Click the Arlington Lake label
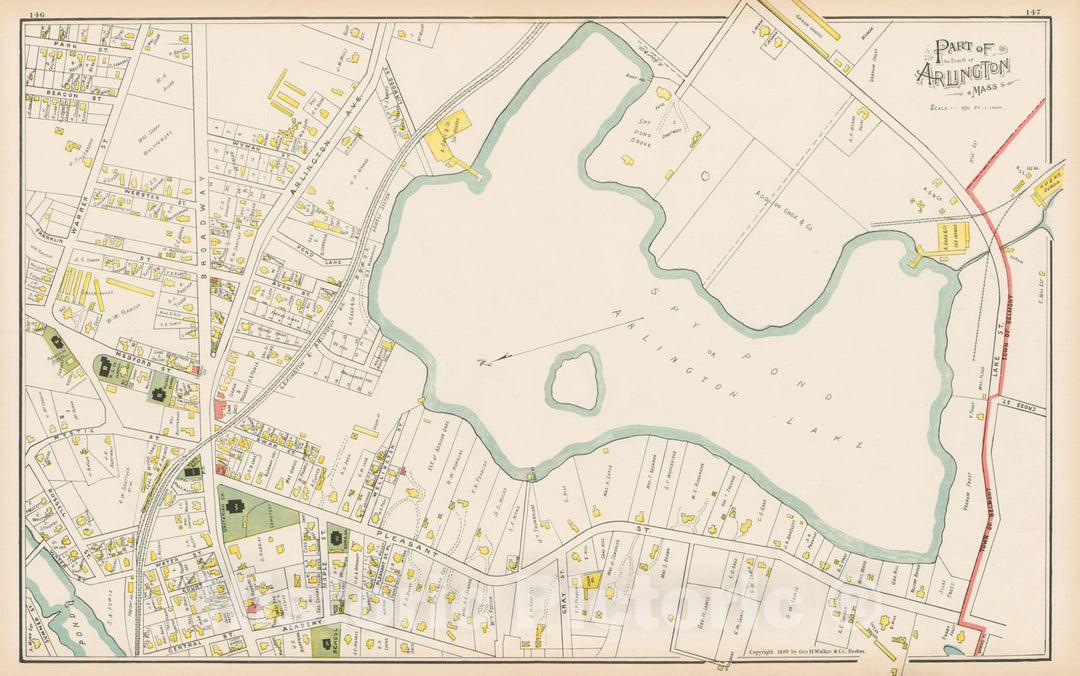Screen dimensions: 1080x676 pyautogui.click(x=740, y=382)
